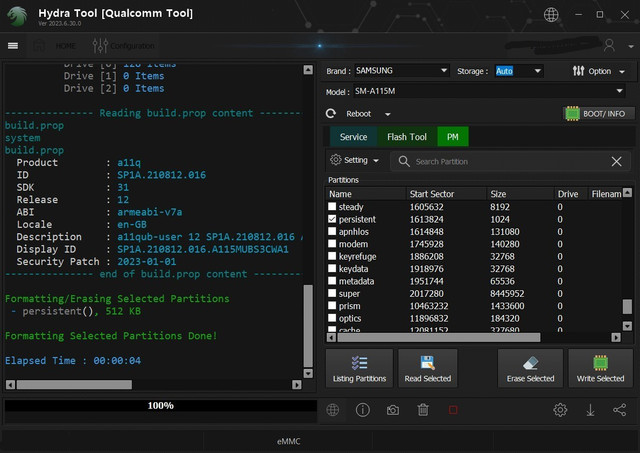Click the log scroll-up arrow

(308, 70)
